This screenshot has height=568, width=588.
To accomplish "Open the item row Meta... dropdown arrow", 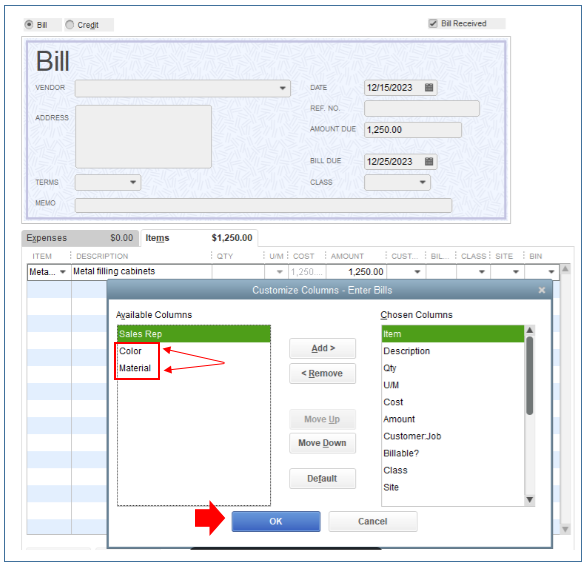I will pos(63,271).
